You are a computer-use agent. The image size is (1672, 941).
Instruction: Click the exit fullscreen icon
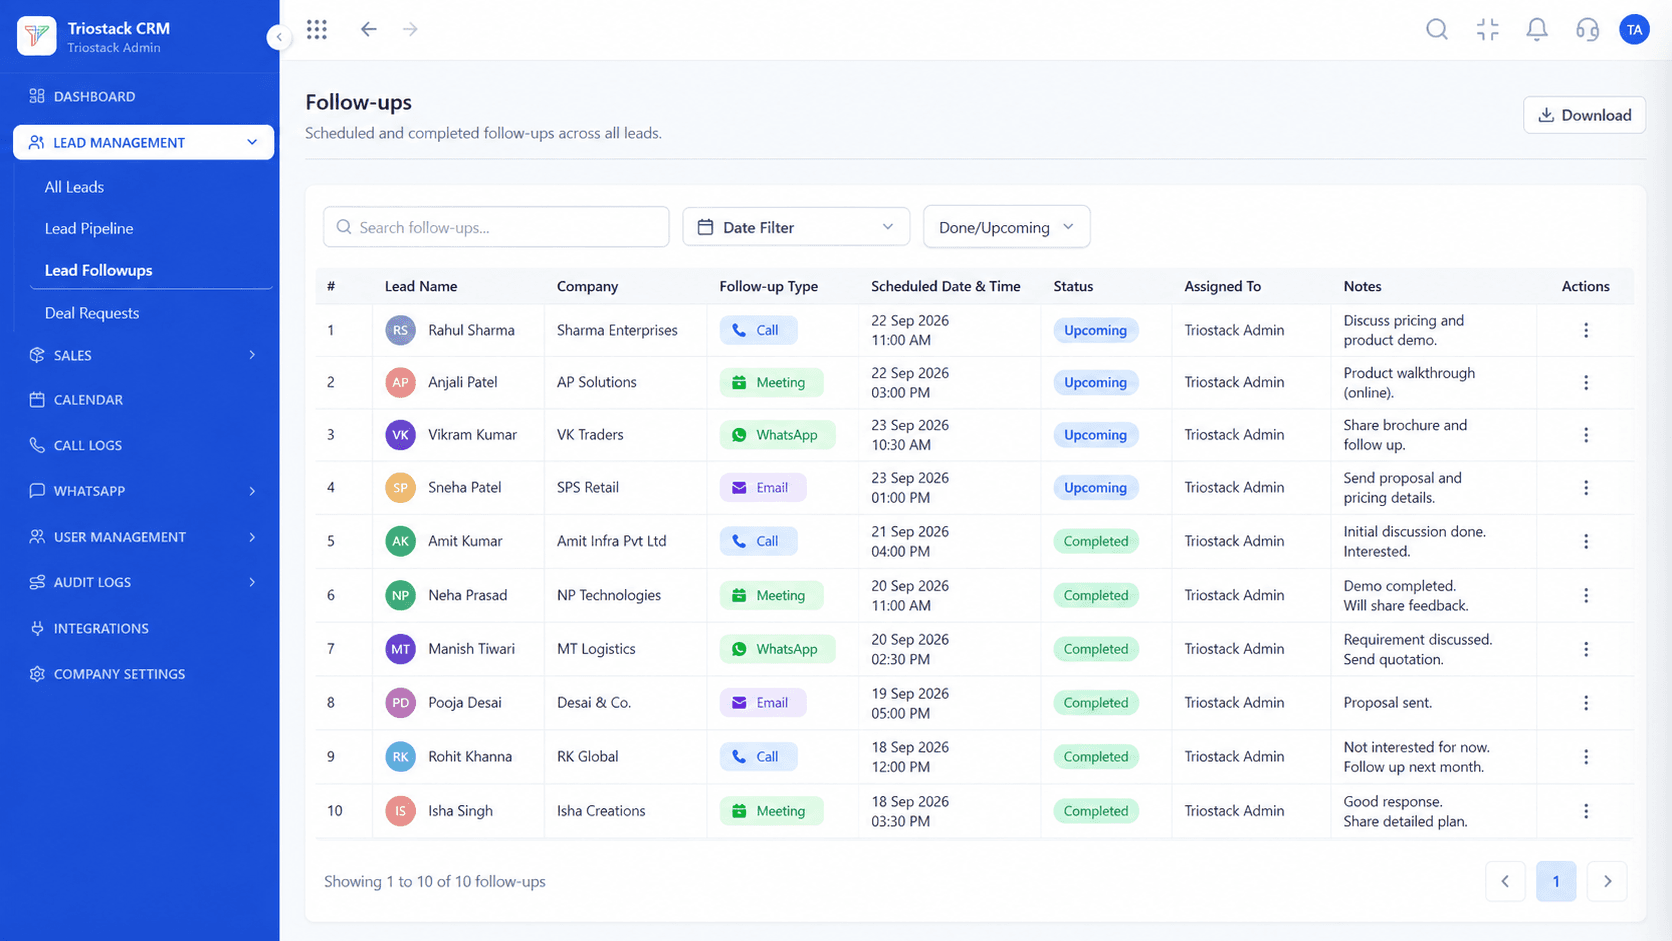pyautogui.click(x=1488, y=29)
